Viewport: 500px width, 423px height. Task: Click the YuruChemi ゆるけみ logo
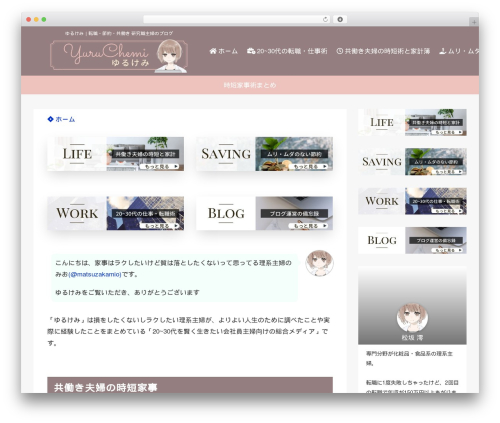(x=119, y=56)
